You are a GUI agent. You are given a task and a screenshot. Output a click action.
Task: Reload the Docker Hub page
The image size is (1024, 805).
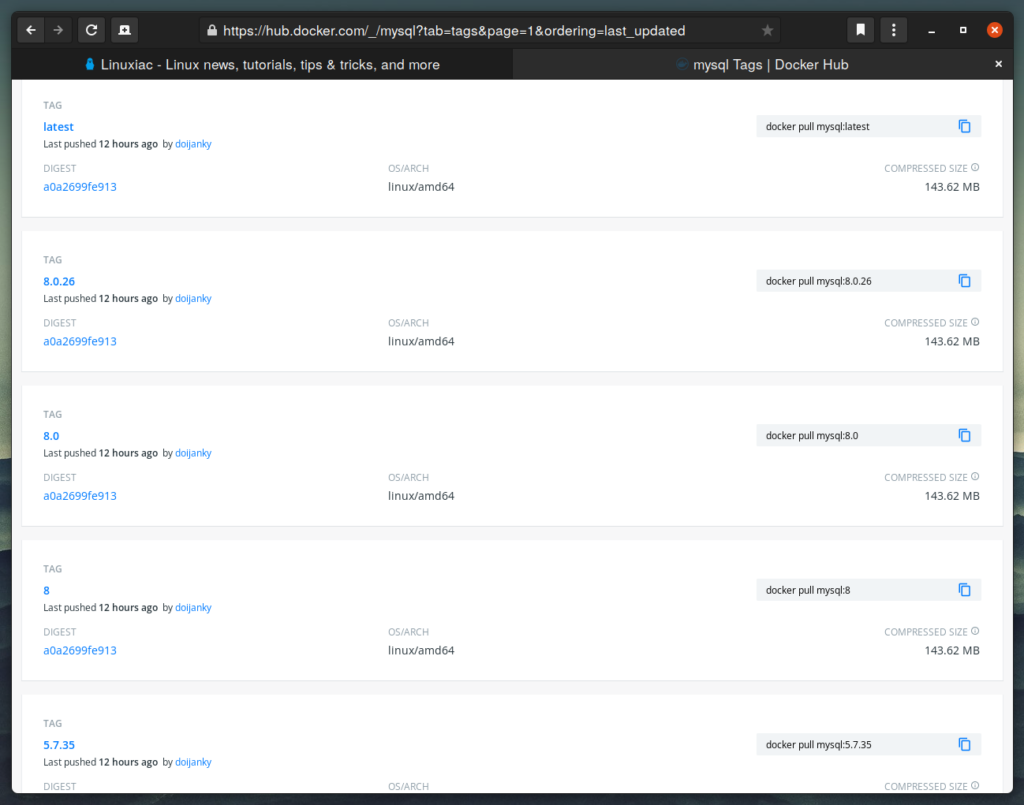91,30
